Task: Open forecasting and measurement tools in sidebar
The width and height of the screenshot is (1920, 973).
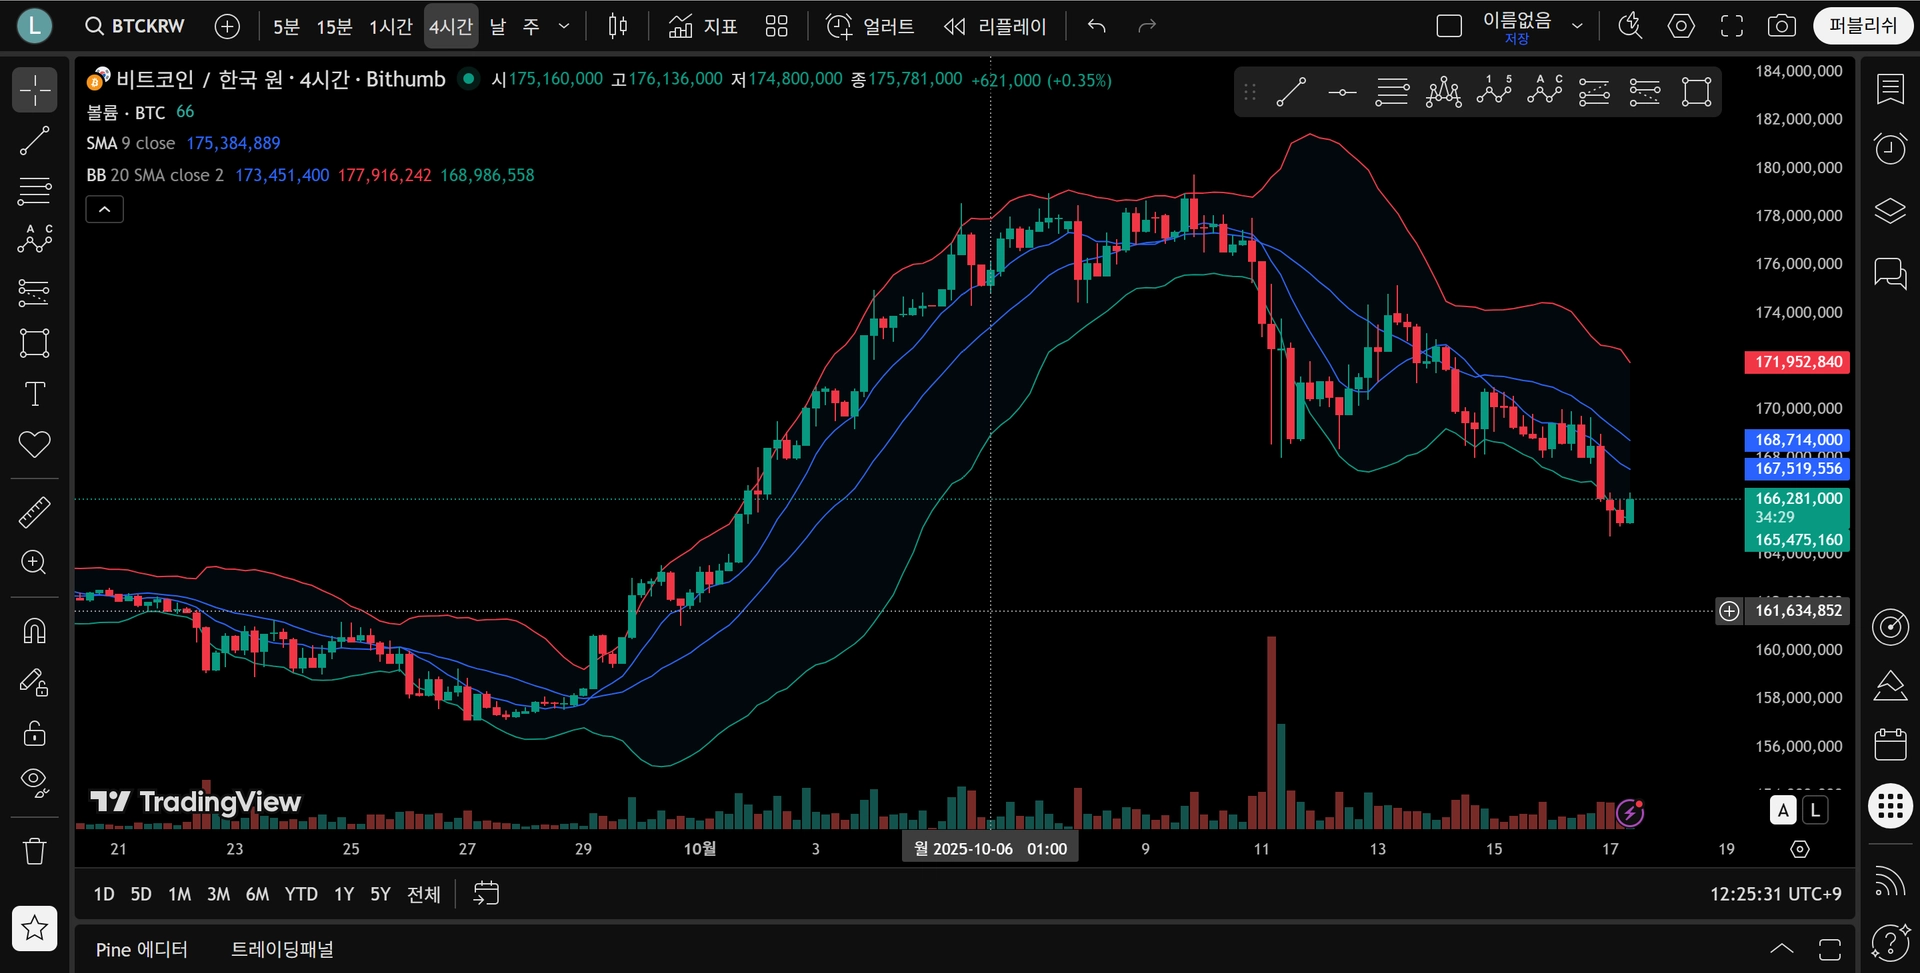Action: 34,292
